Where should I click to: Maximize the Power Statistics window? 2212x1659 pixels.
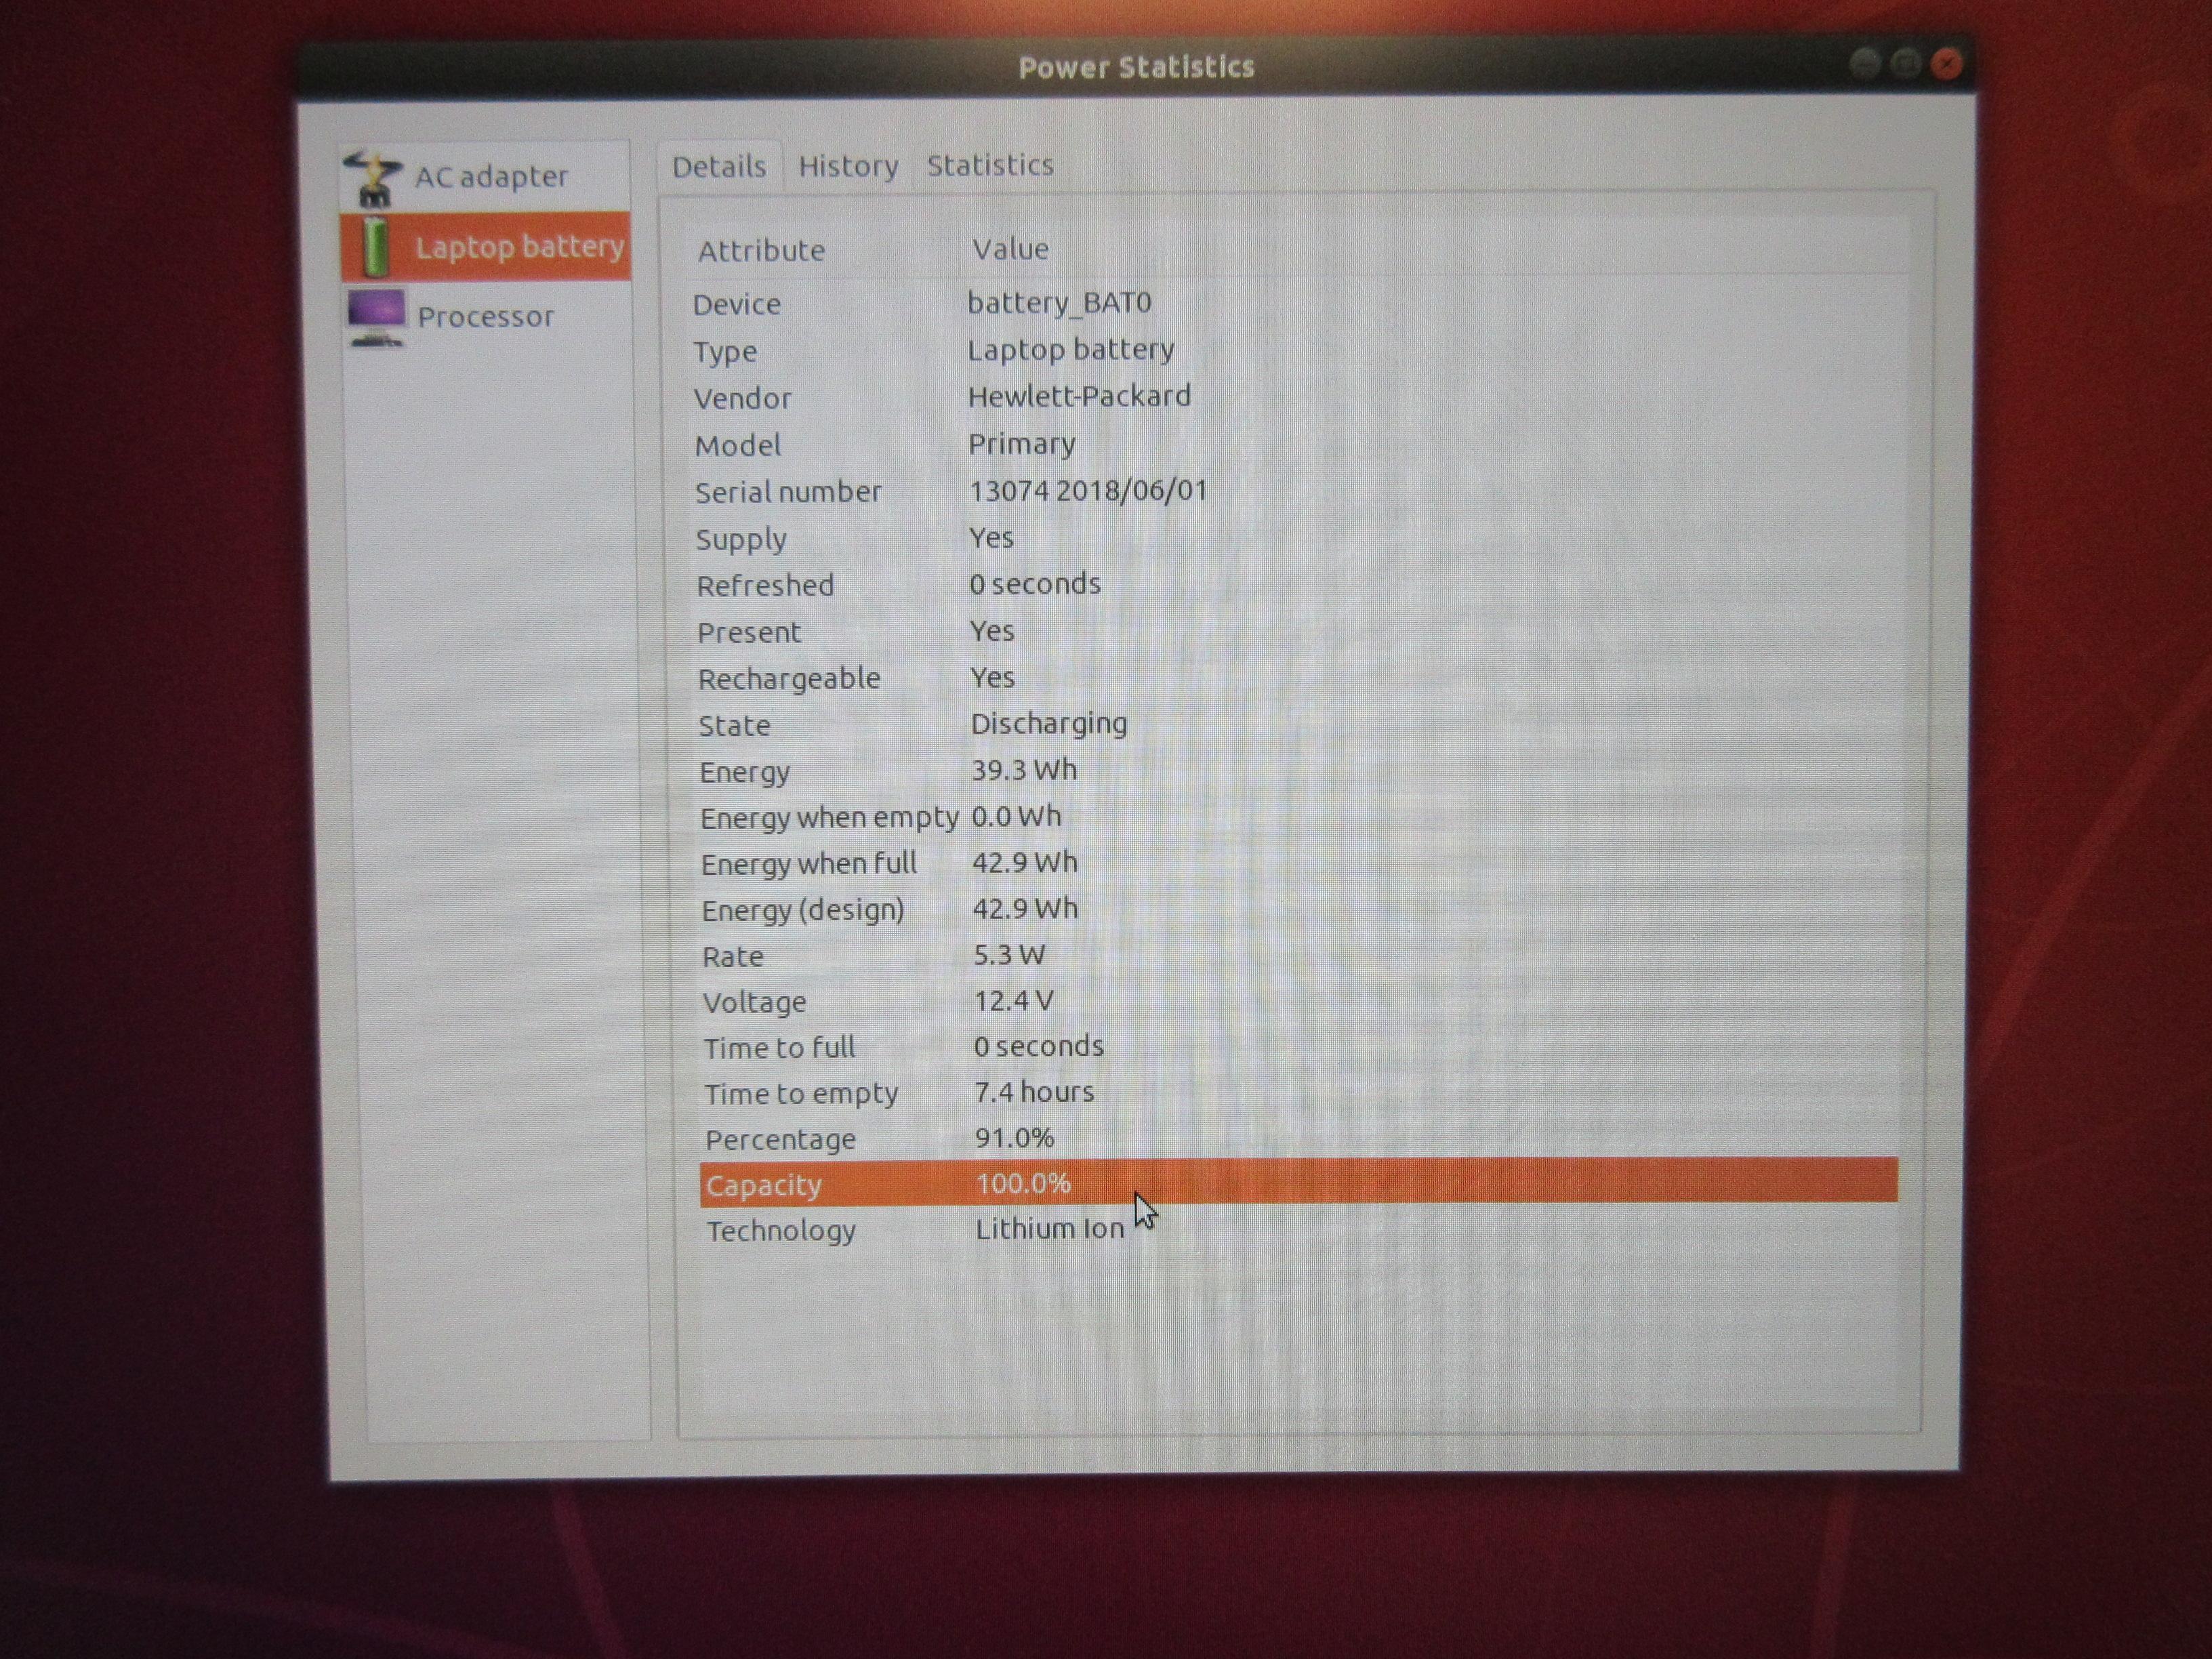point(1905,64)
